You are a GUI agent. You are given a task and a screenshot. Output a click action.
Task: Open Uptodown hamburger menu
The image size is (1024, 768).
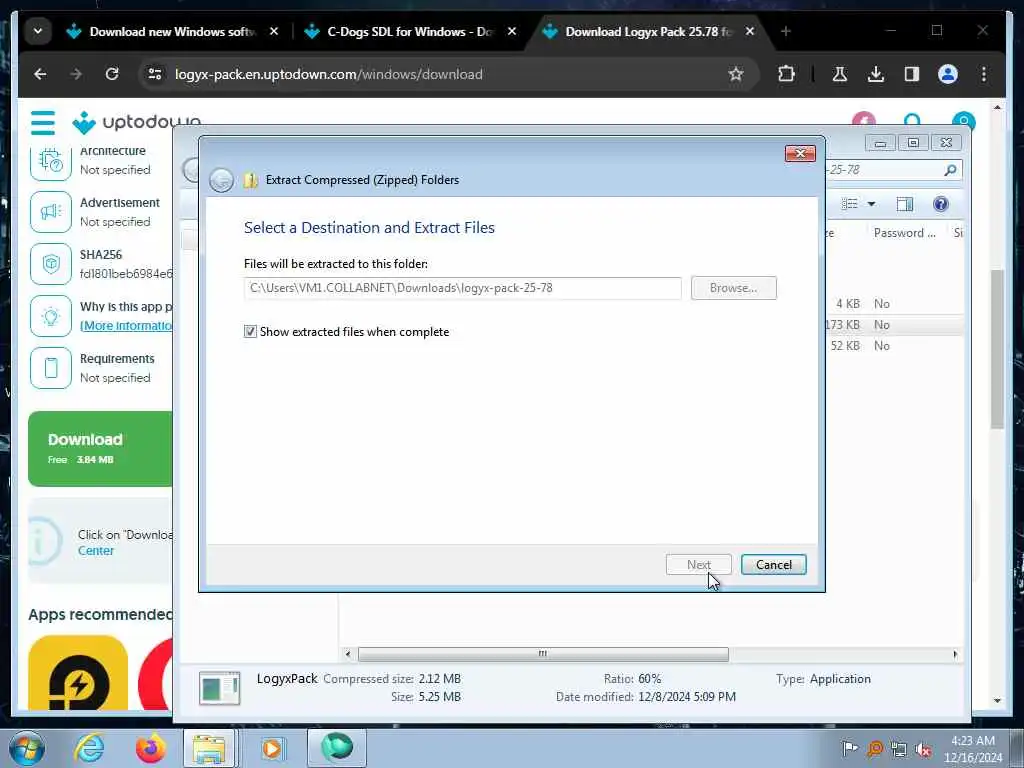click(x=43, y=122)
